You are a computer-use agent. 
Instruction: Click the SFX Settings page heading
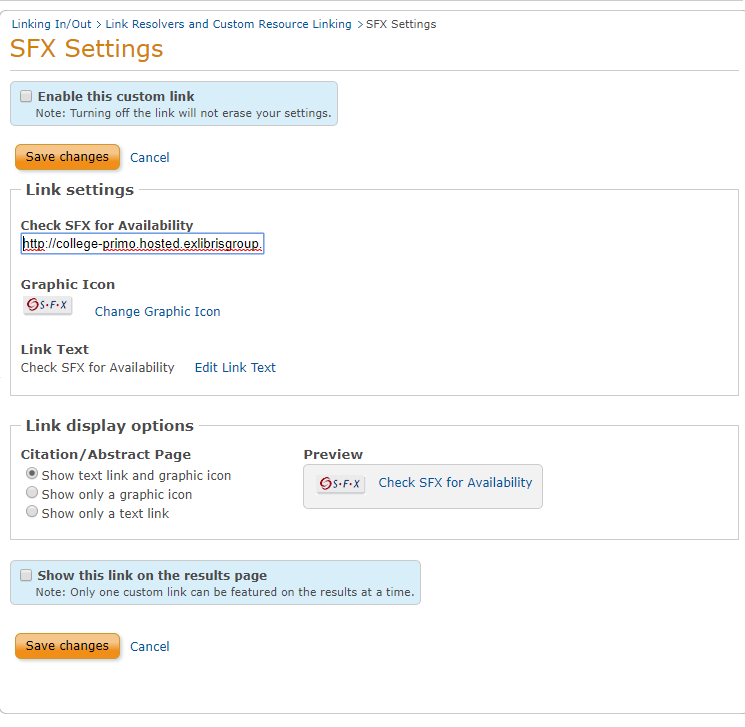(86, 49)
